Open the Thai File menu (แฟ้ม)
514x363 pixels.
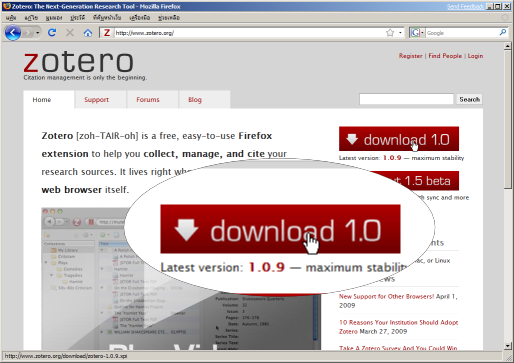point(11,17)
